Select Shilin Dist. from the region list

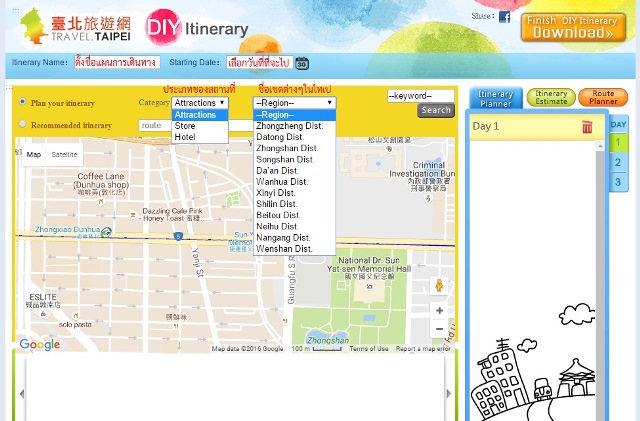(x=294, y=204)
